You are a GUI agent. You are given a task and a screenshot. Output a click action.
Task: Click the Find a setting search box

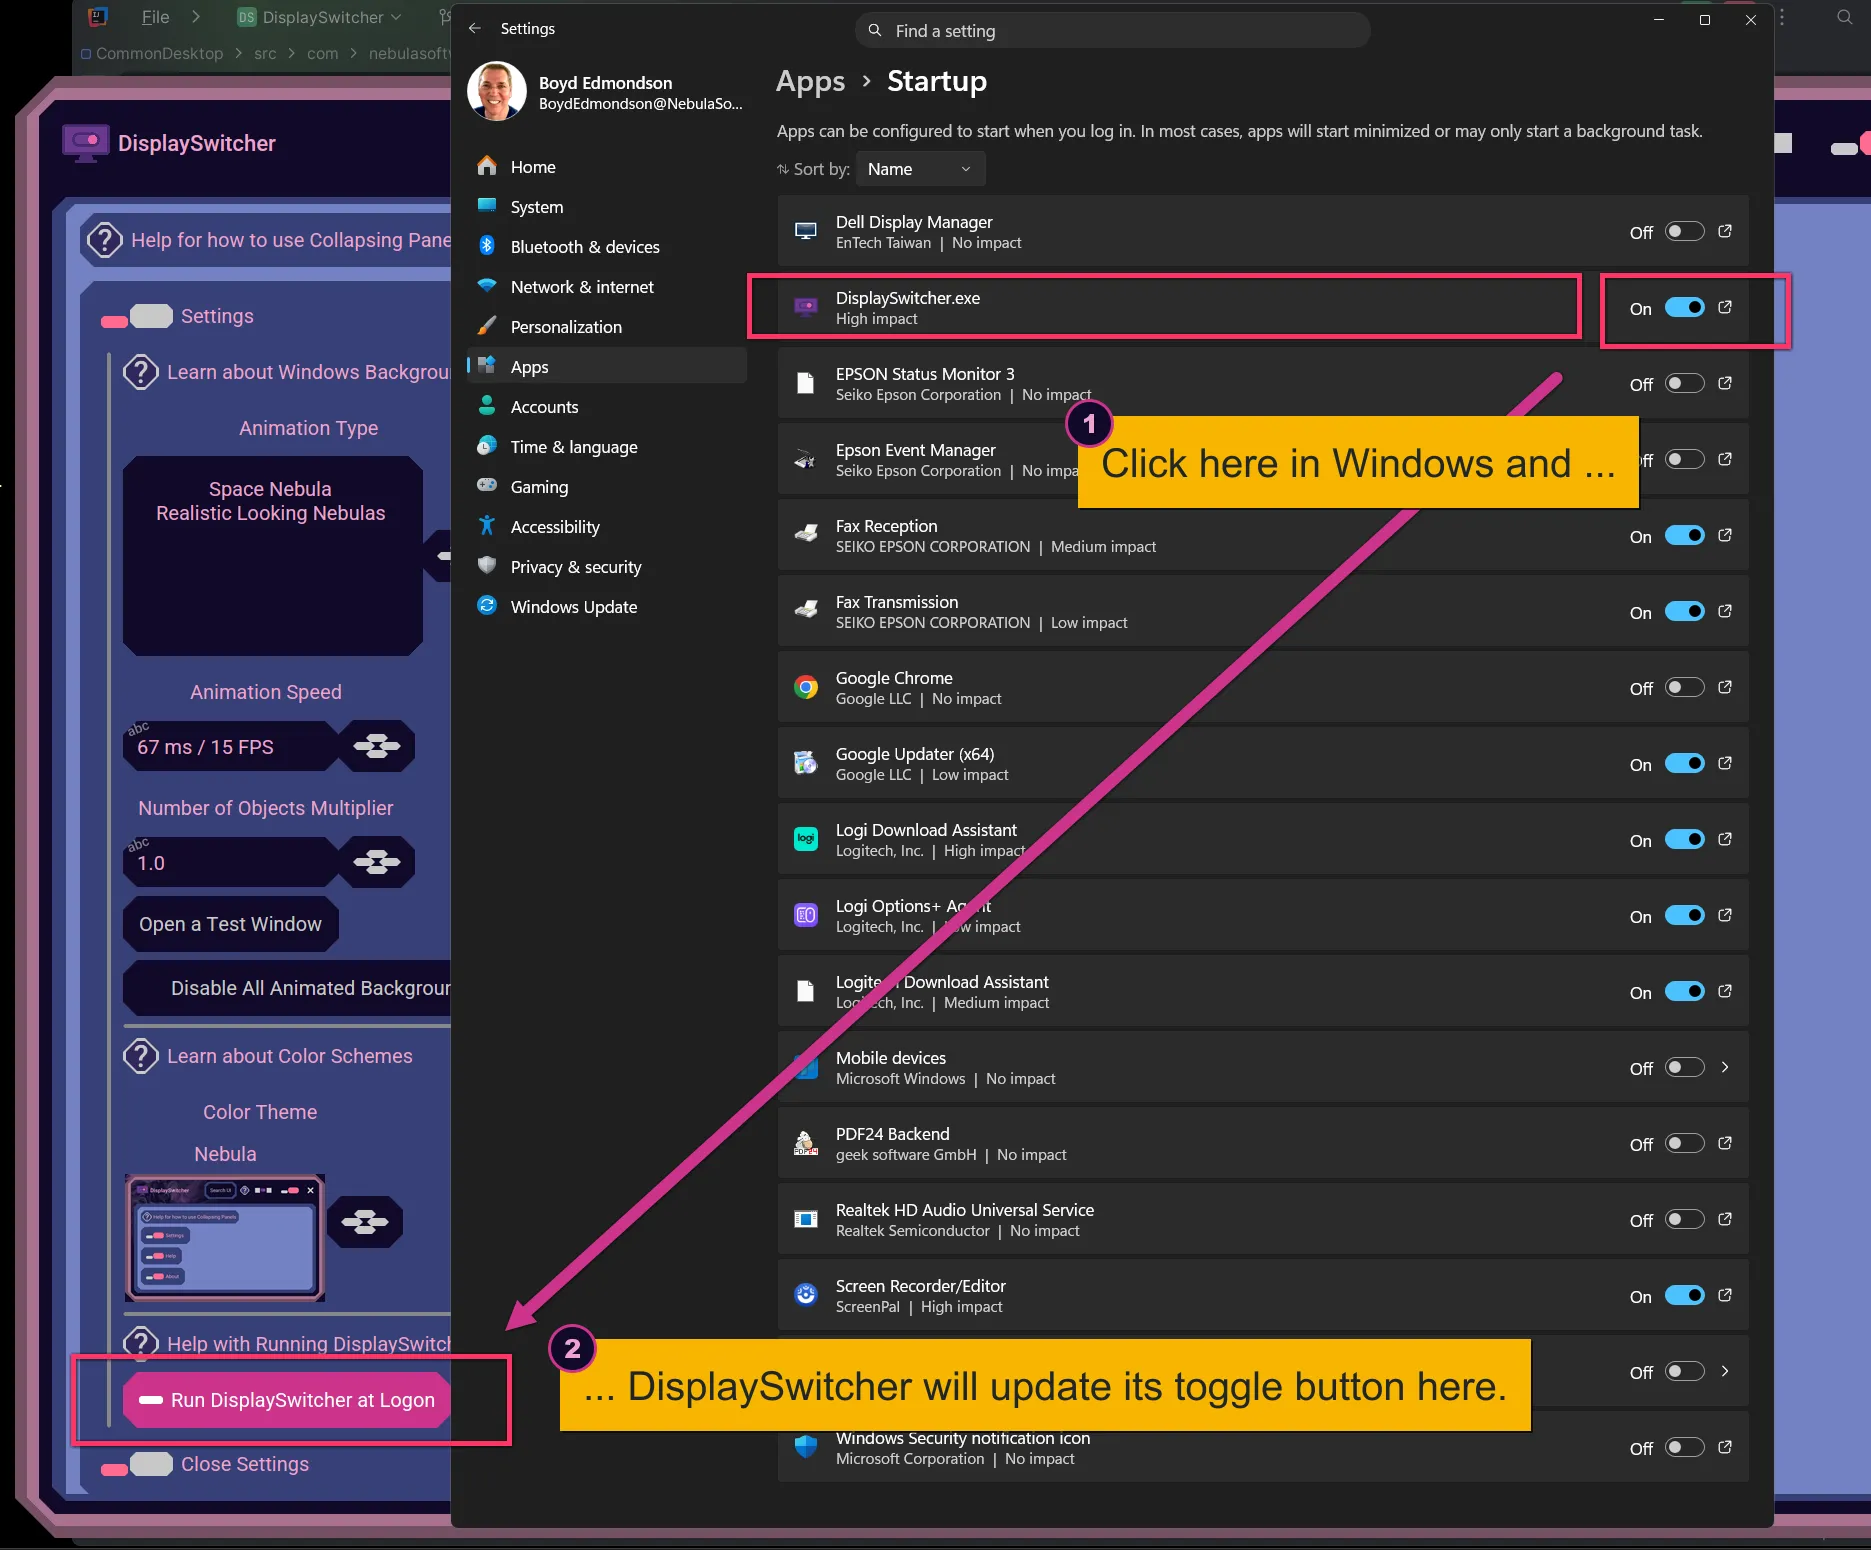[x=1112, y=30]
